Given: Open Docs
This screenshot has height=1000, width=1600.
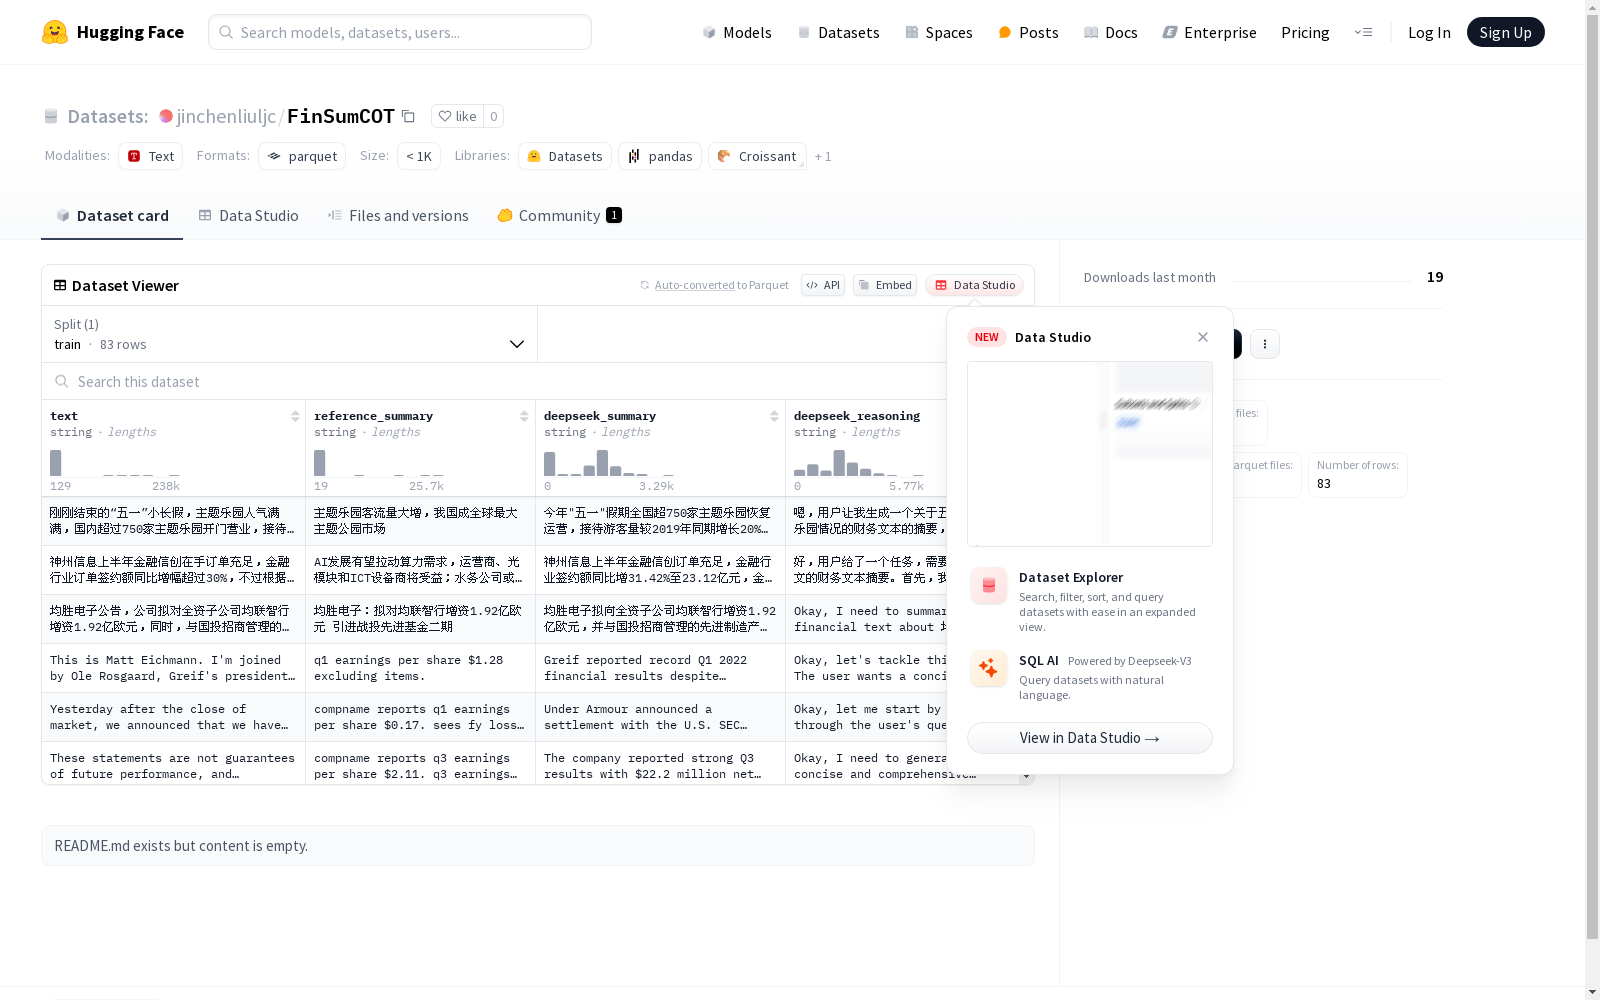Looking at the screenshot, I should click(1110, 32).
